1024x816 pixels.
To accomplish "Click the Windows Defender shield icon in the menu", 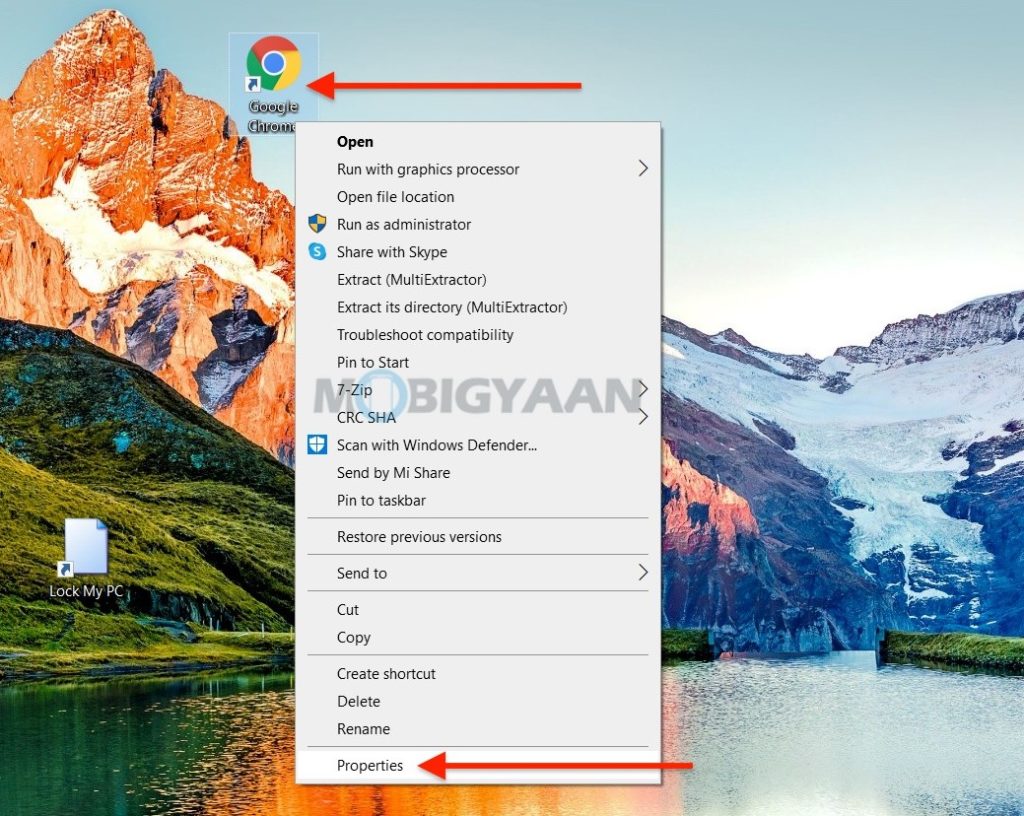I will 319,445.
